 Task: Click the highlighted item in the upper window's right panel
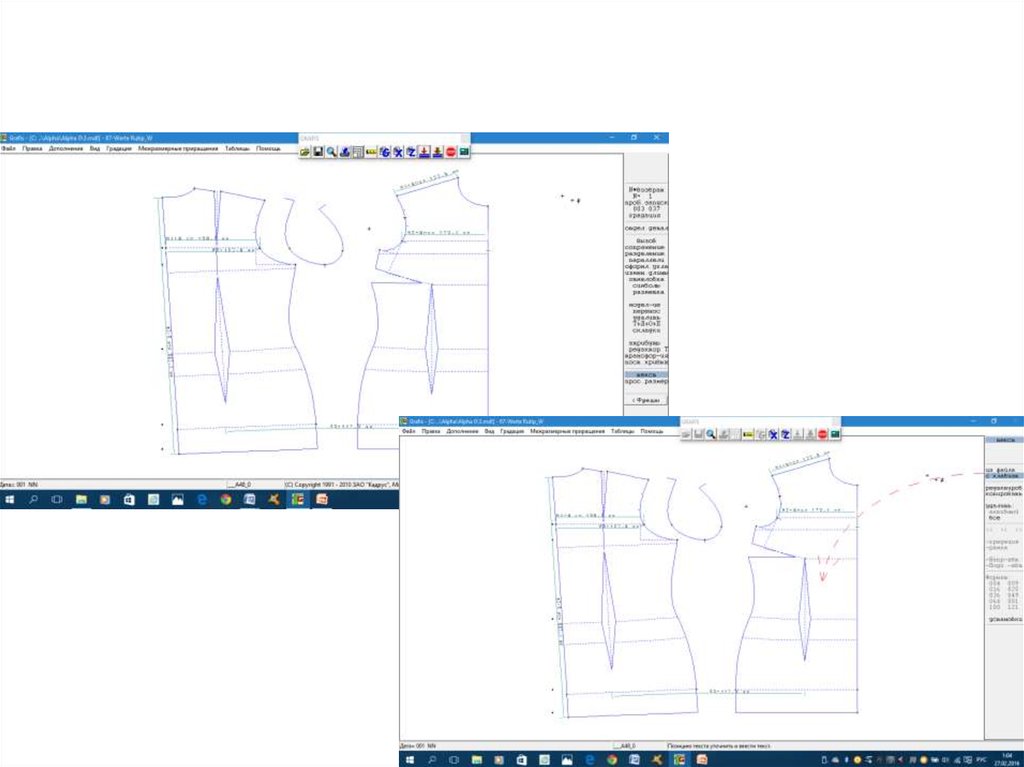[x=646, y=374]
